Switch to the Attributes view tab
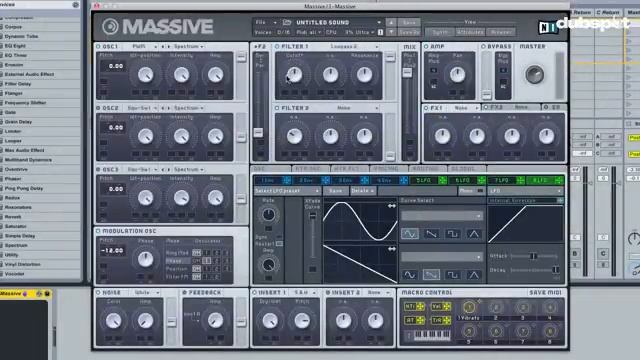Image resolution: width=640 pixels, height=360 pixels. [470, 32]
